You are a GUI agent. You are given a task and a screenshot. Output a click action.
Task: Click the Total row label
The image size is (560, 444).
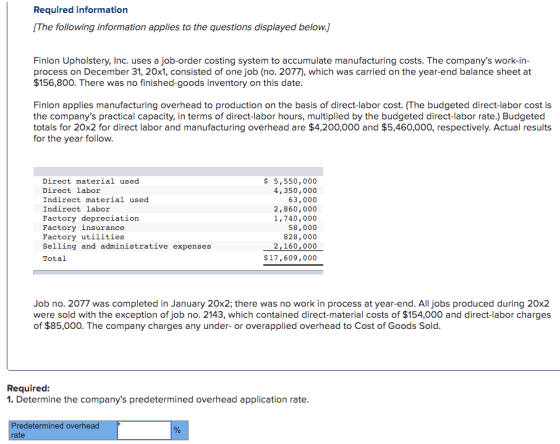(x=54, y=258)
